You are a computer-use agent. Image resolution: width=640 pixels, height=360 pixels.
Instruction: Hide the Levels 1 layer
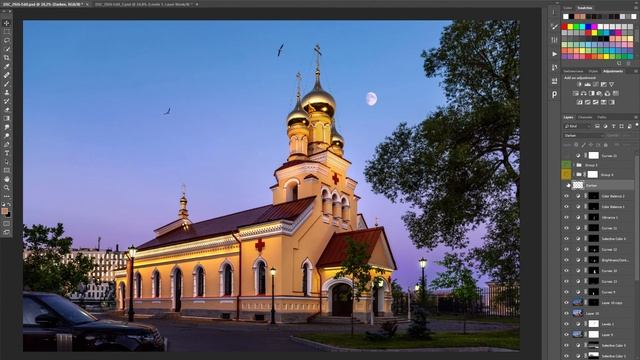coord(566,324)
